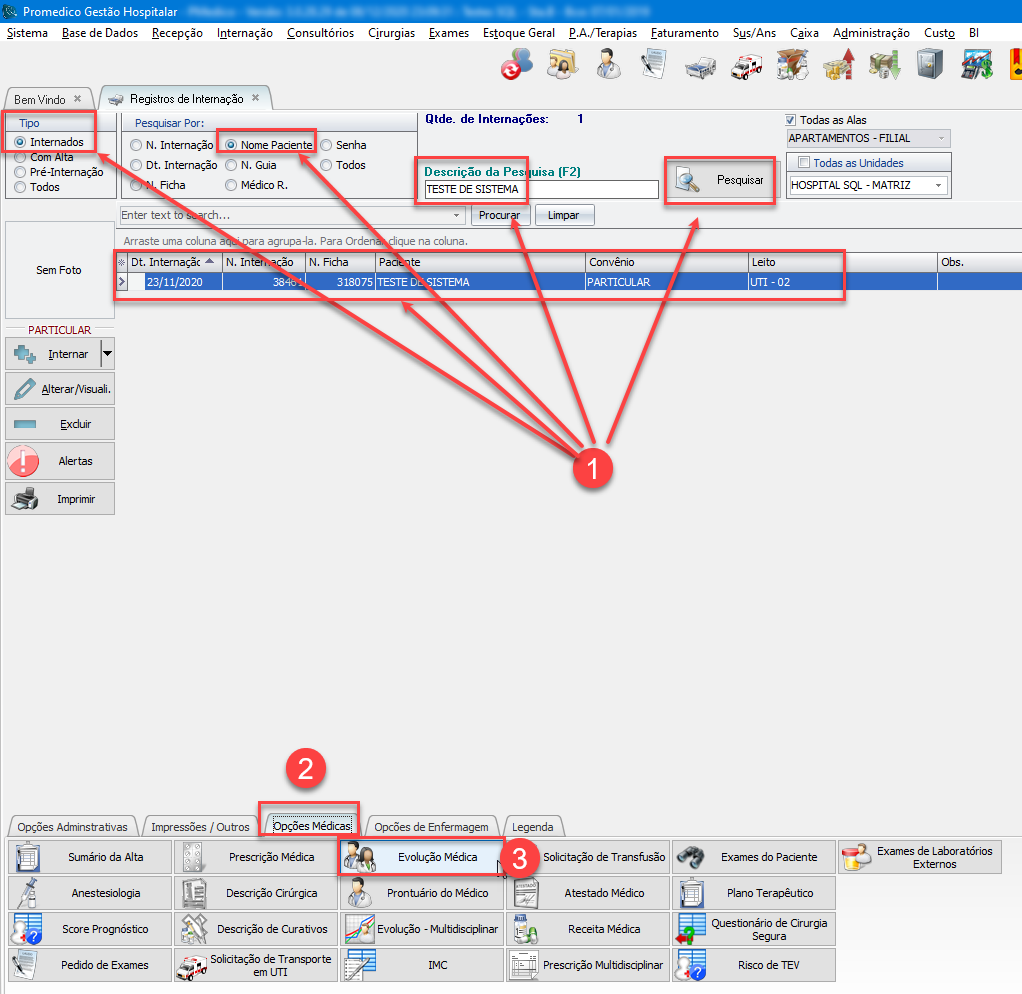1022x994 pixels.
Task: Open the Faturamento menu
Action: 684,33
